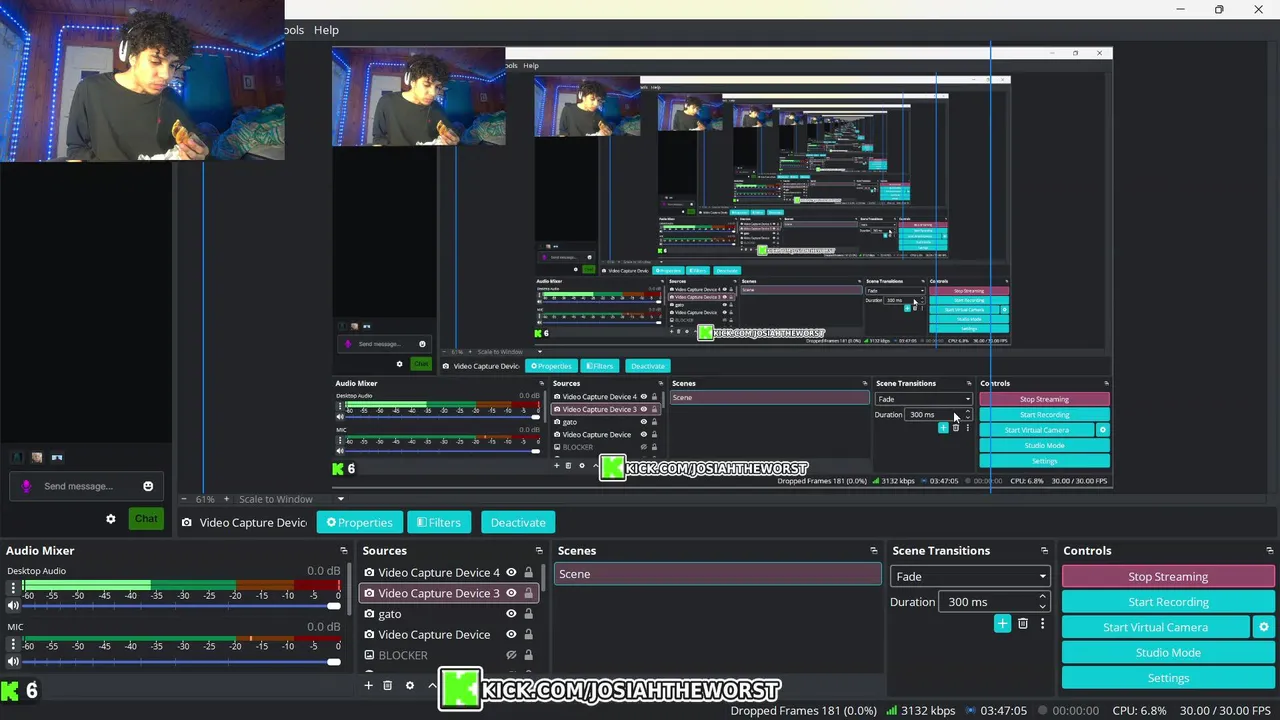Select the Scene item in Scenes
Image resolution: width=1280 pixels, height=720 pixels.
tap(717, 574)
